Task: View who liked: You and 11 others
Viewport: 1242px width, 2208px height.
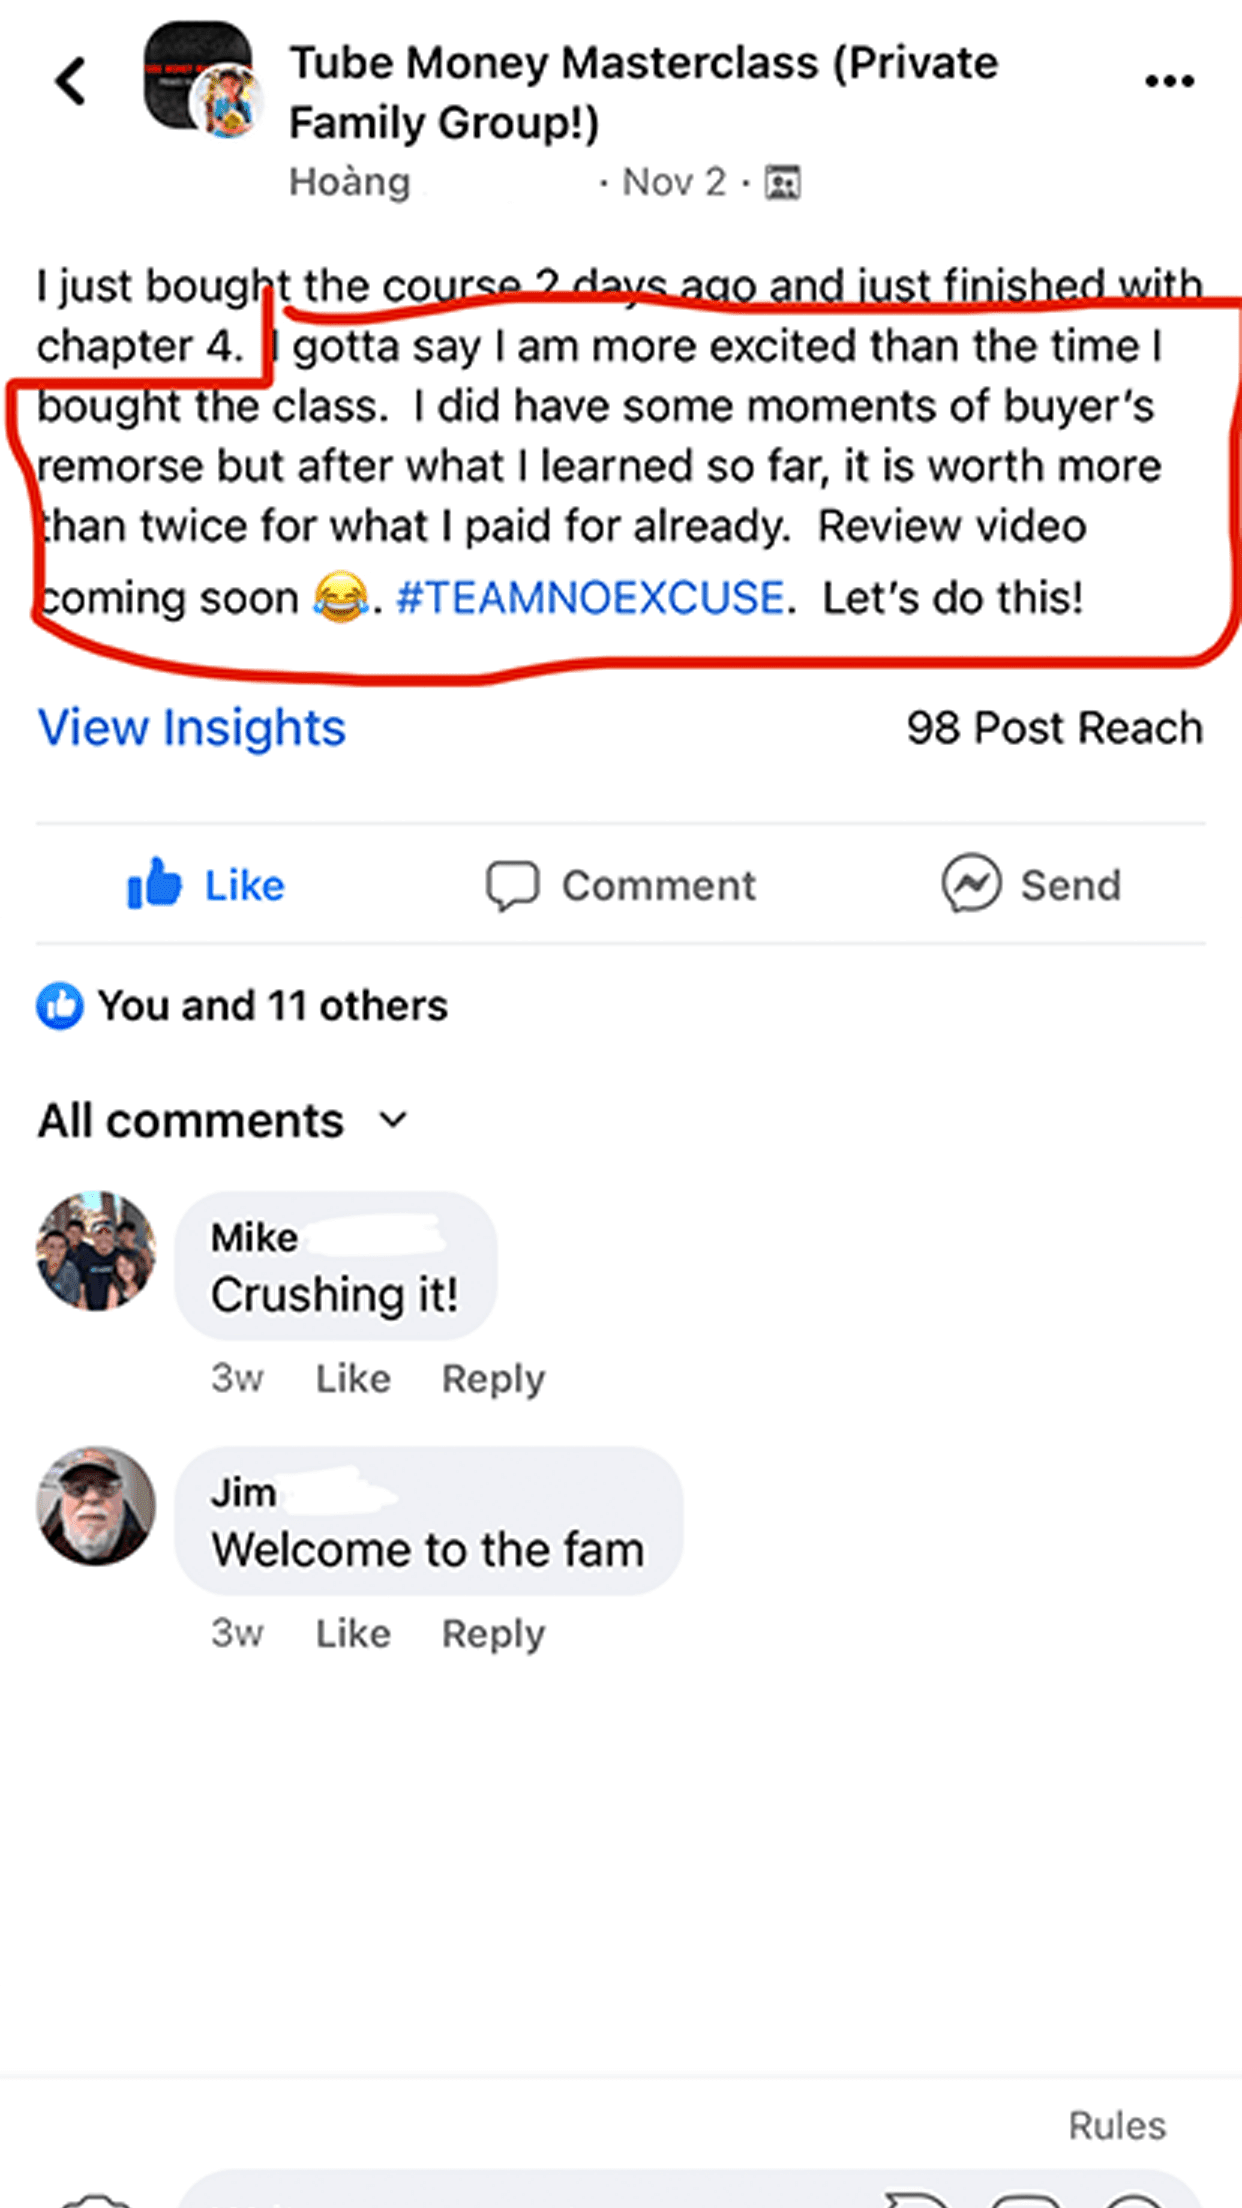Action: click(272, 1006)
